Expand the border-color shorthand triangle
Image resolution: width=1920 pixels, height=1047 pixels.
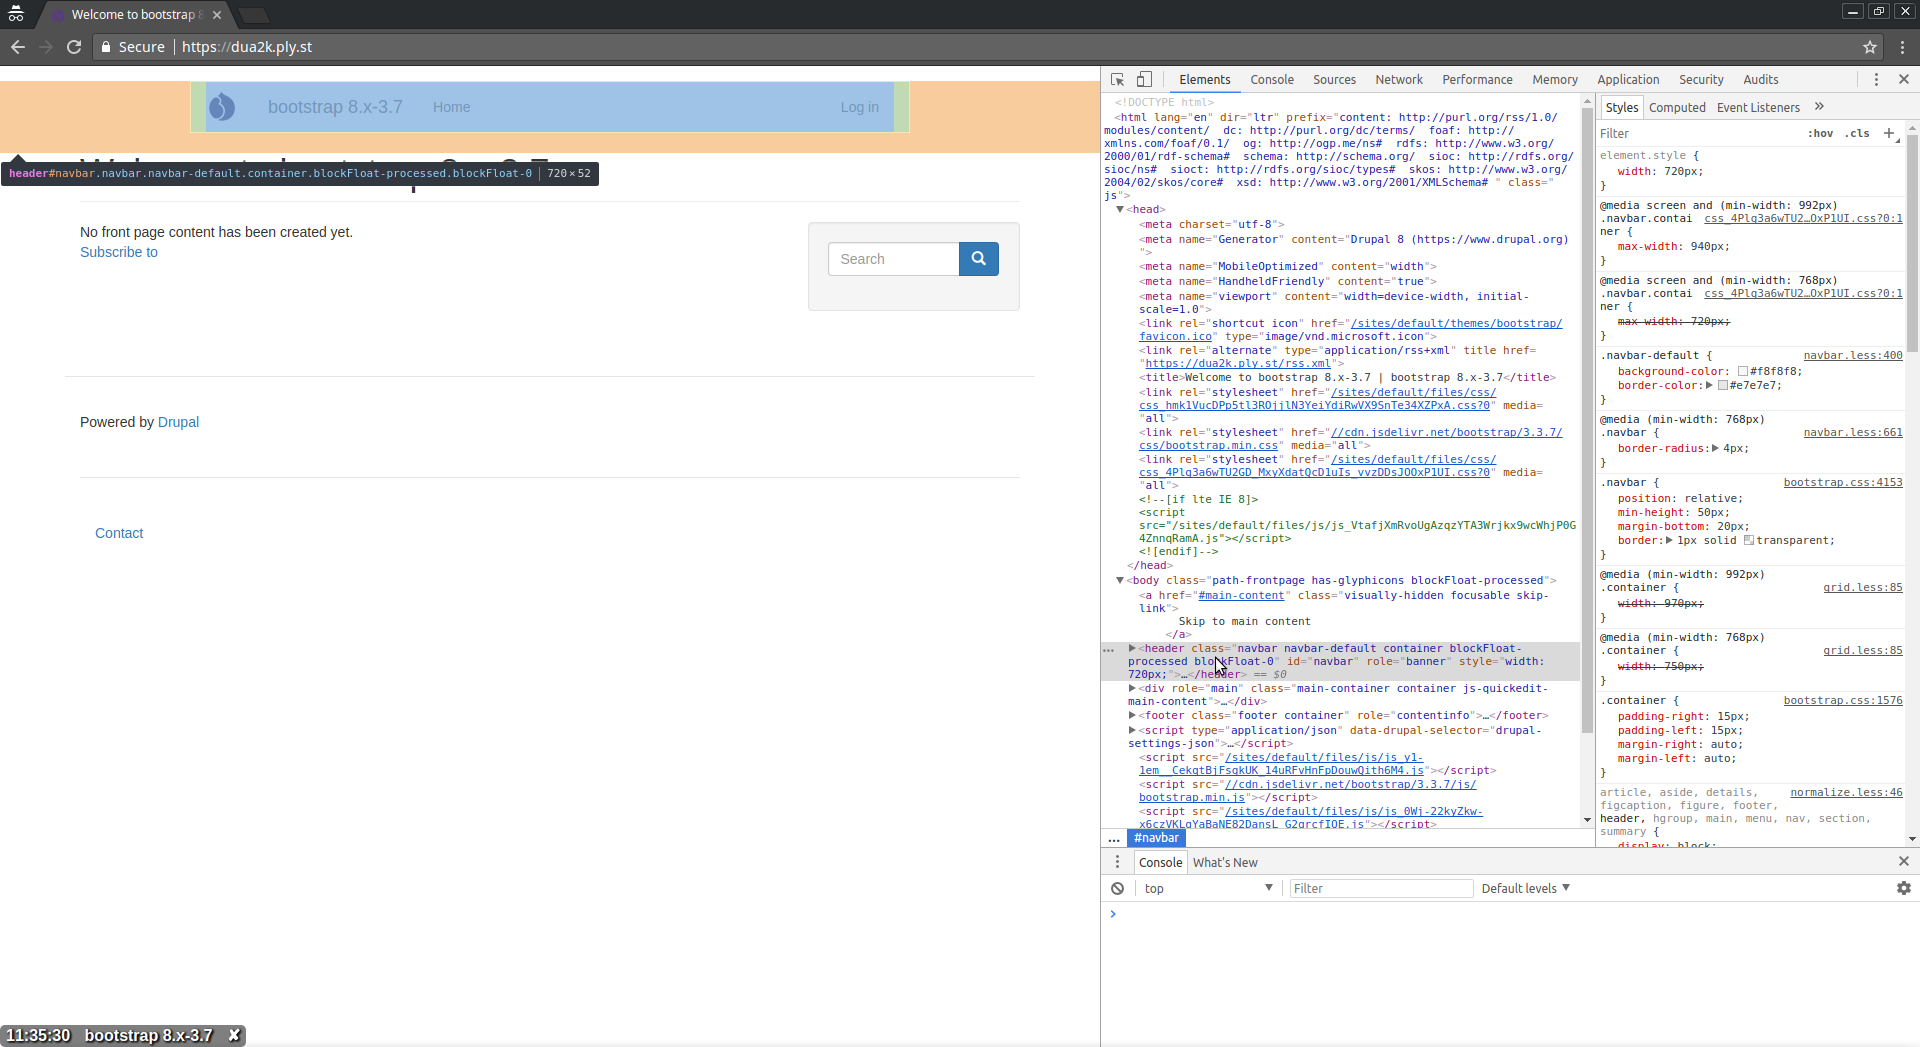[x=1709, y=385]
